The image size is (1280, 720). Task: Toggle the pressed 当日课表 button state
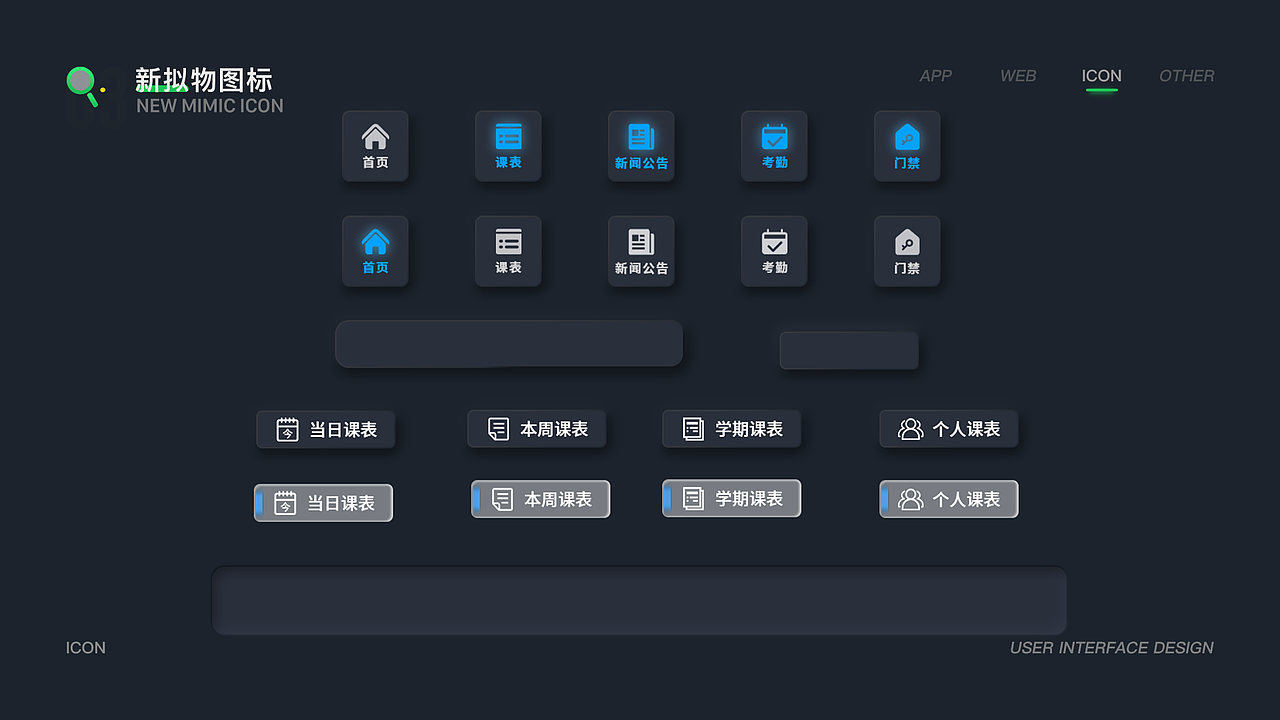coord(322,503)
